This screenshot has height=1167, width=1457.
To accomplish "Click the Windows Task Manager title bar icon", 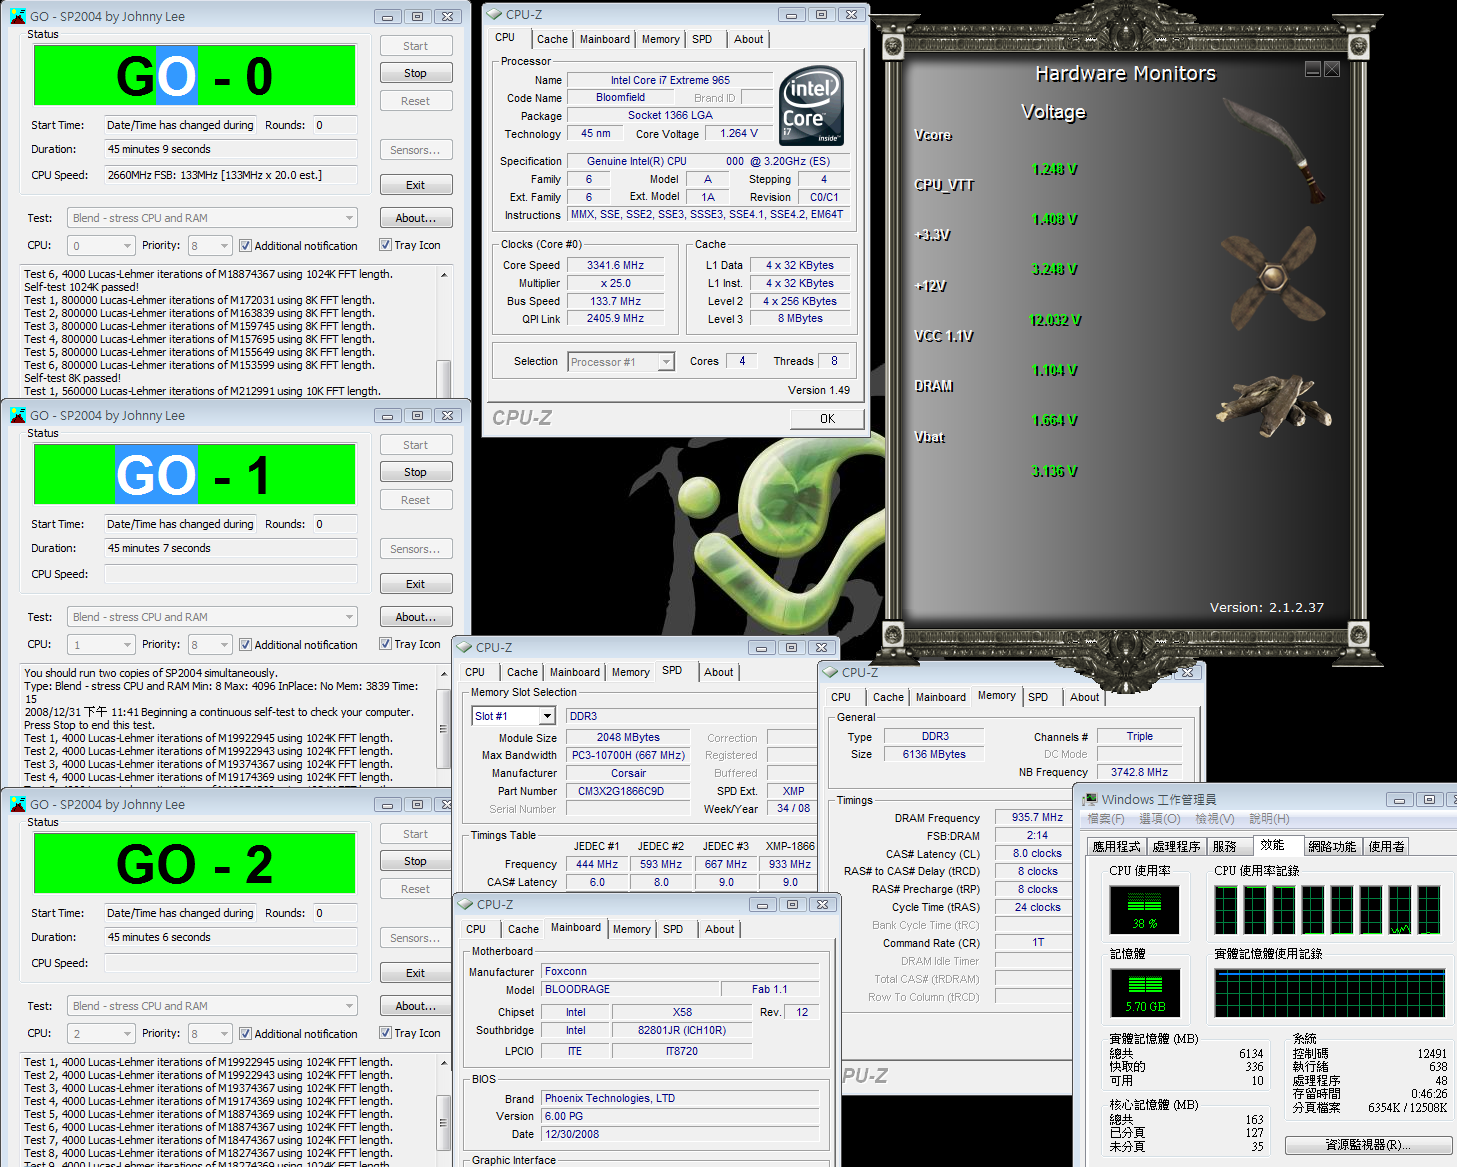I will pyautogui.click(x=1090, y=799).
